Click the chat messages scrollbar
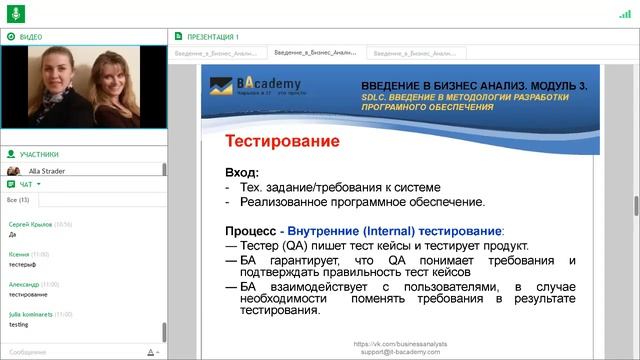The height and width of the screenshot is (360, 640). tap(164, 332)
